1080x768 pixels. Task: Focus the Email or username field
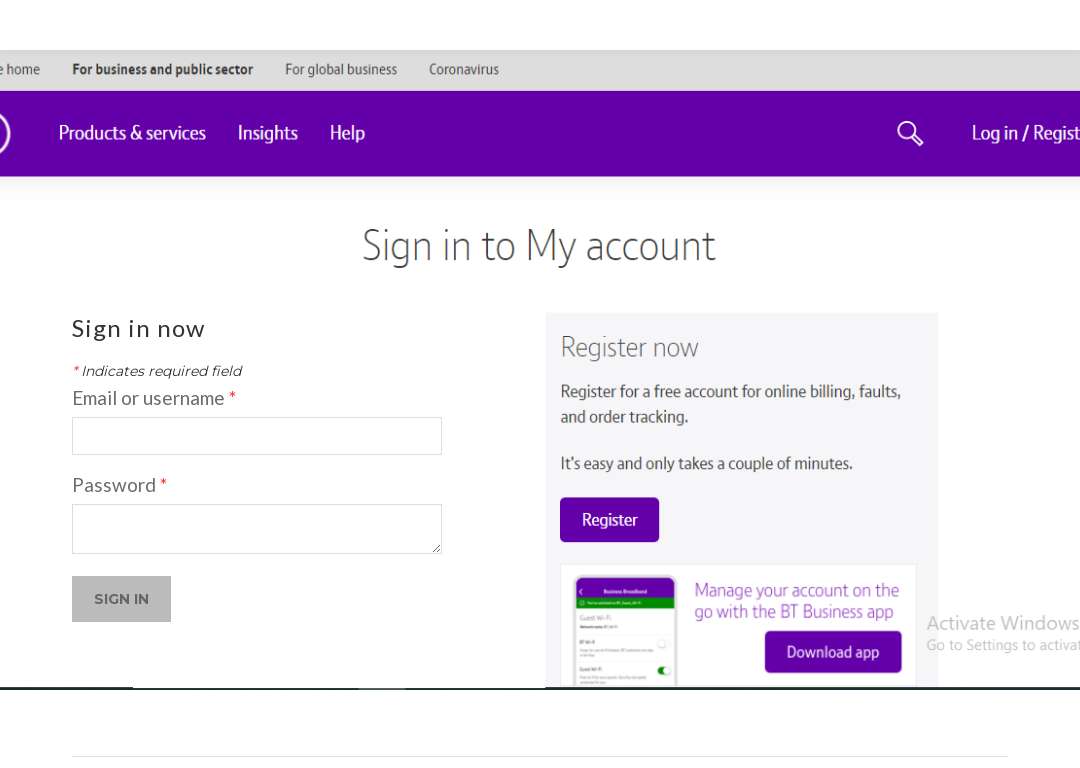257,436
